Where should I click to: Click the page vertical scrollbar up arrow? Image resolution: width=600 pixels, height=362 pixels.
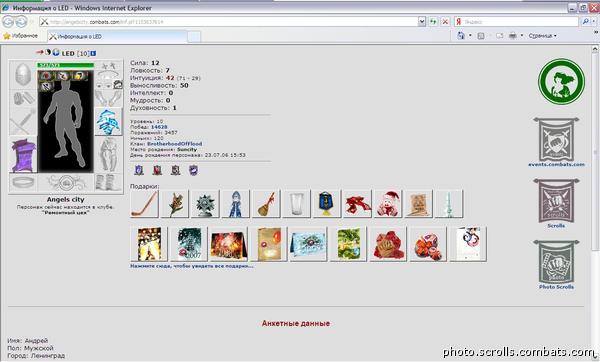click(595, 49)
